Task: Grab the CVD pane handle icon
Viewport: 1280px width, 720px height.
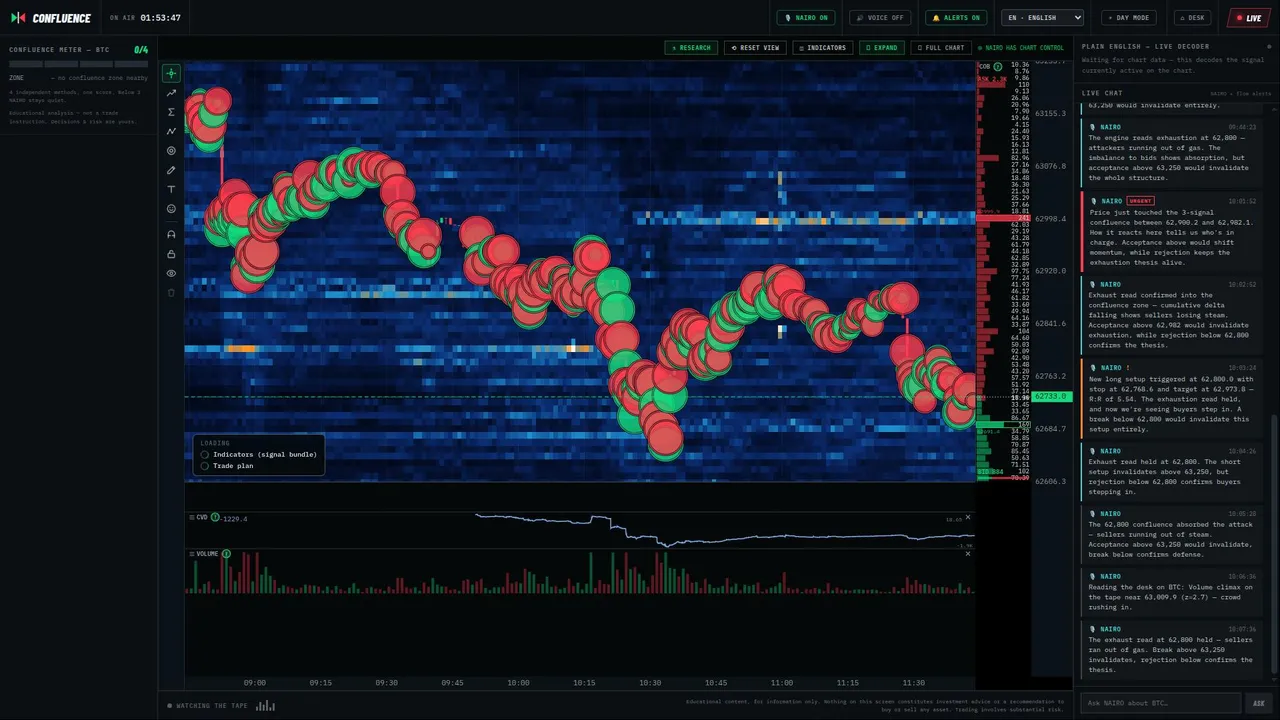Action: pos(192,518)
